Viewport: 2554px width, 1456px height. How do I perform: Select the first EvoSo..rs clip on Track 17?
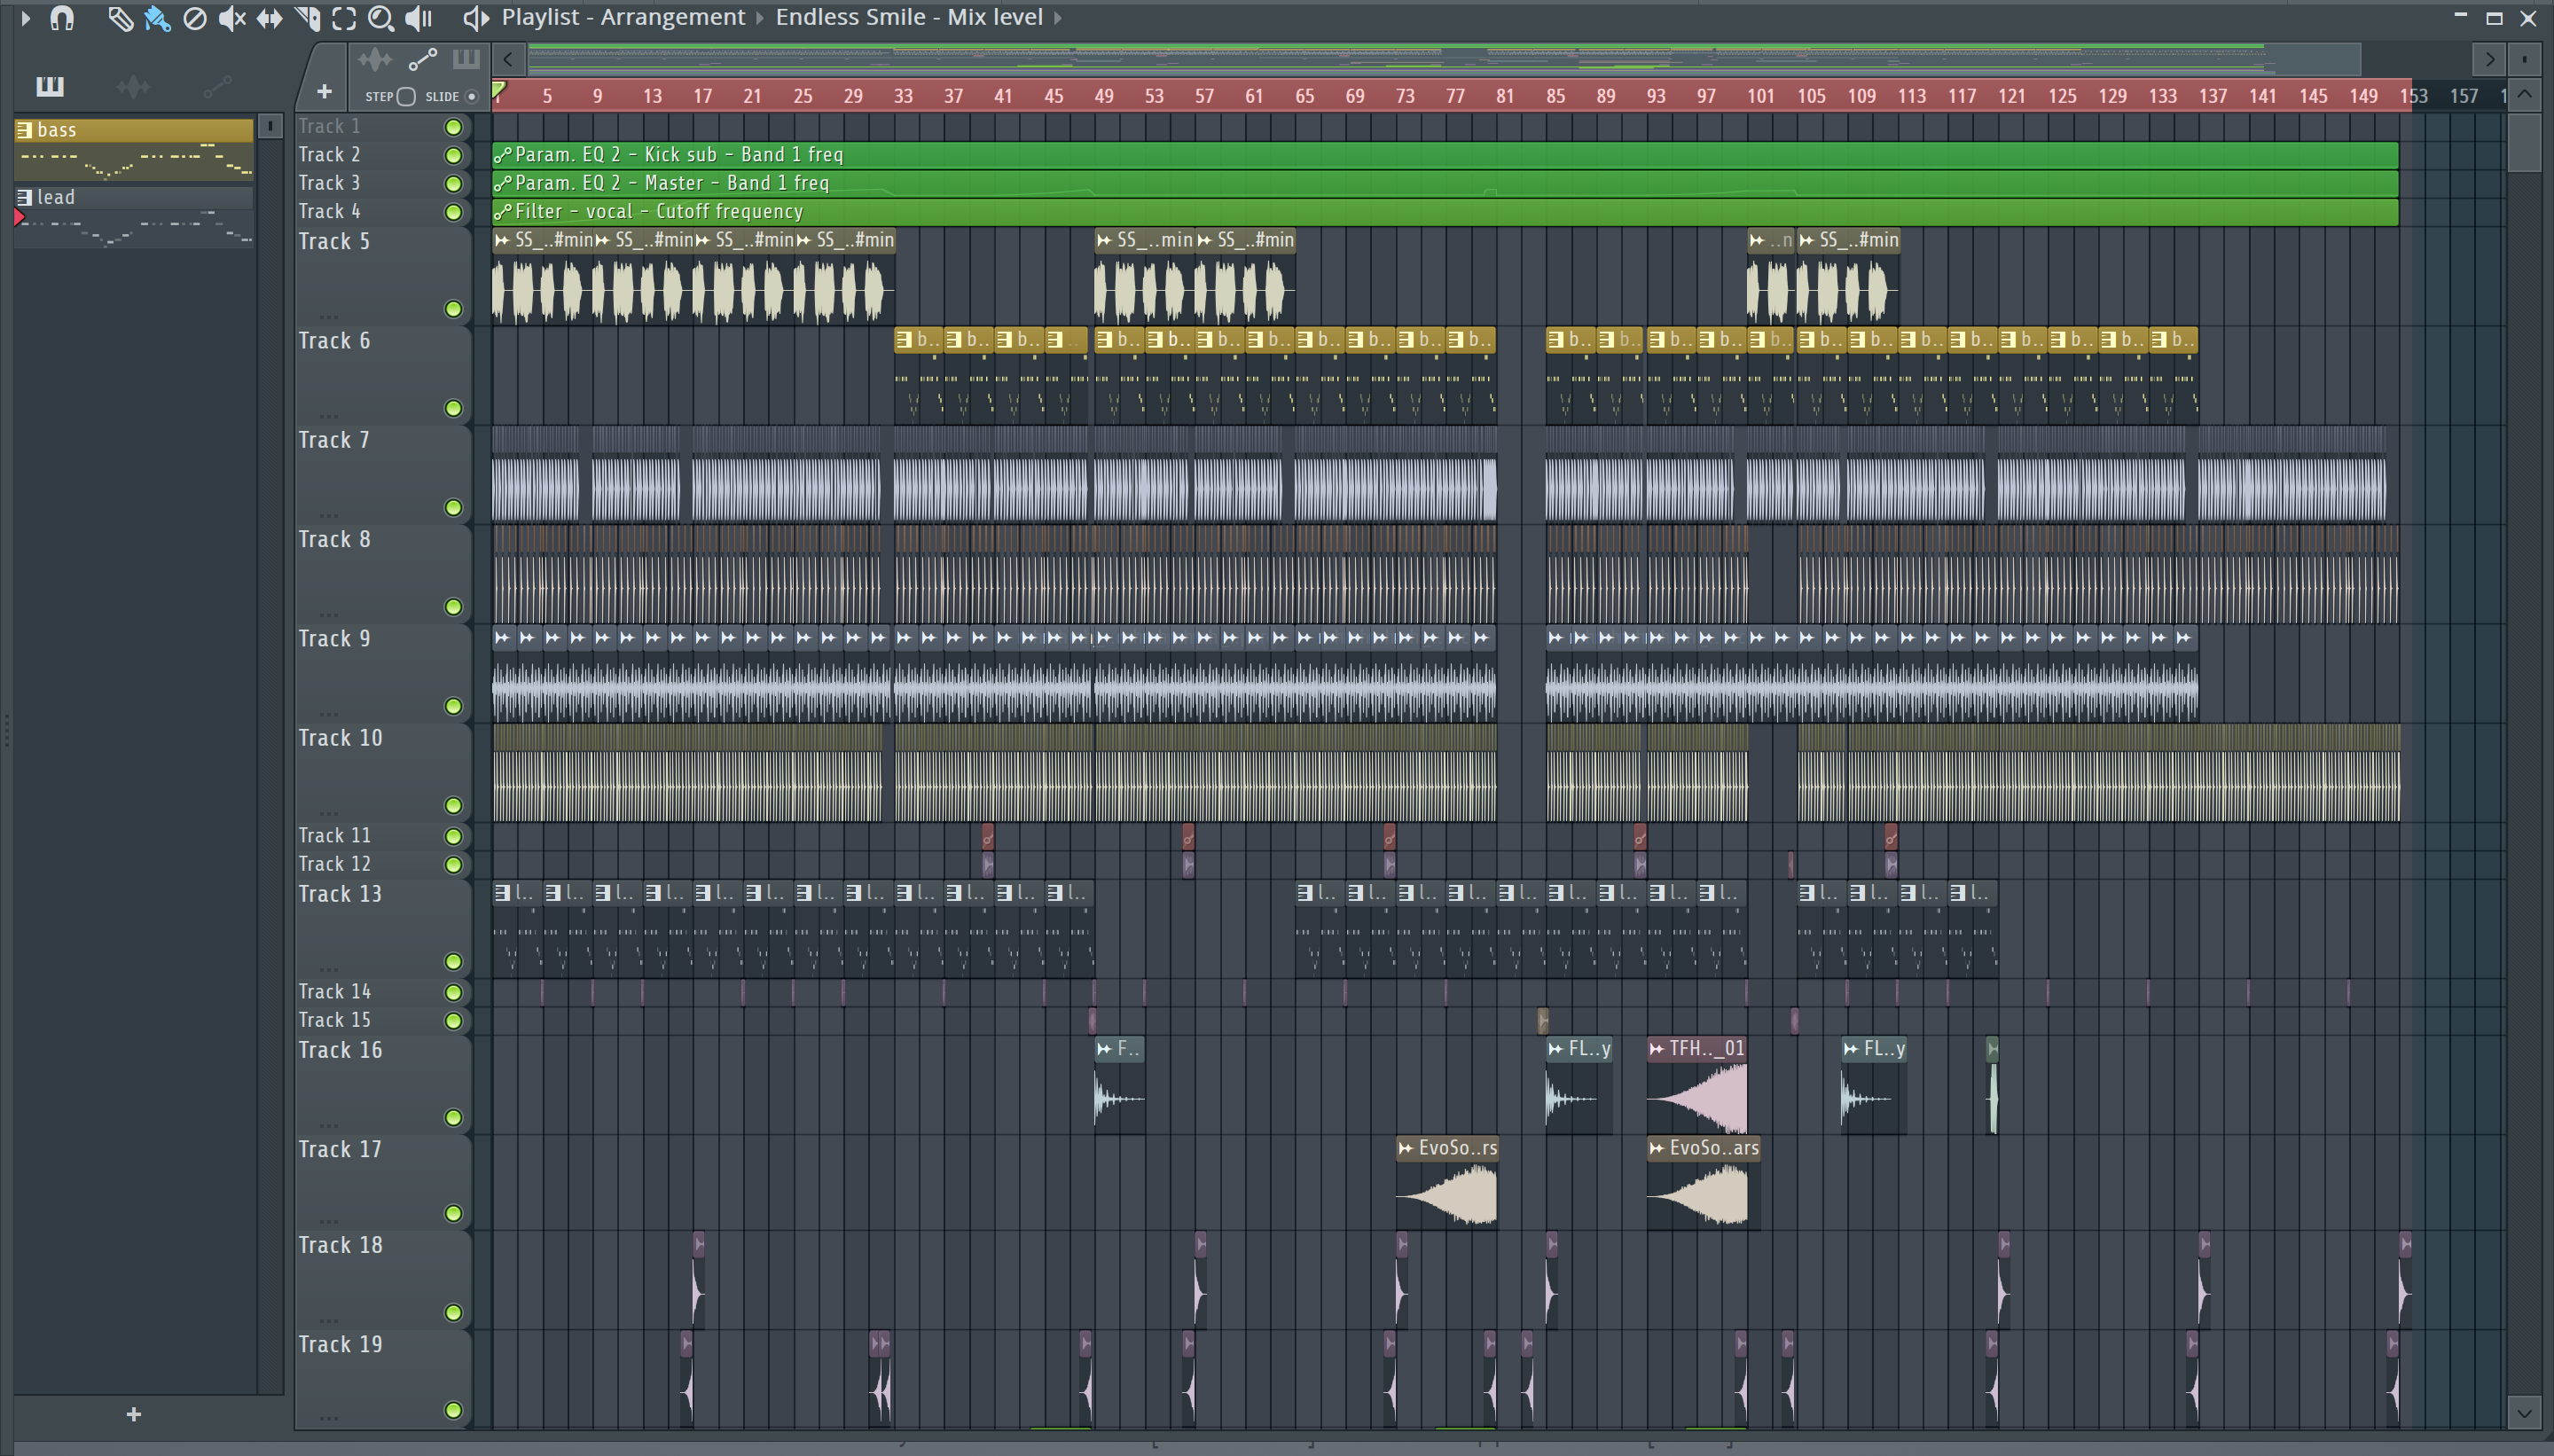tap(1446, 1182)
